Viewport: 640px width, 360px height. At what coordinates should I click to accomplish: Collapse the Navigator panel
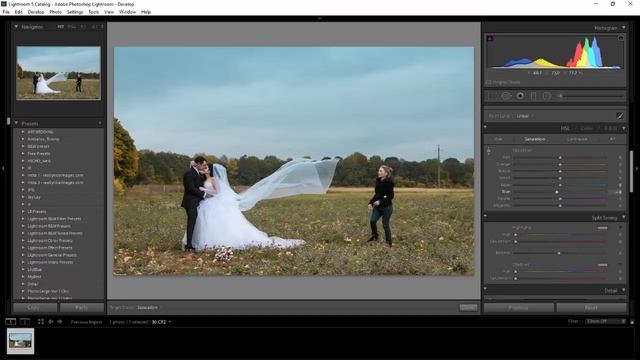16,27
